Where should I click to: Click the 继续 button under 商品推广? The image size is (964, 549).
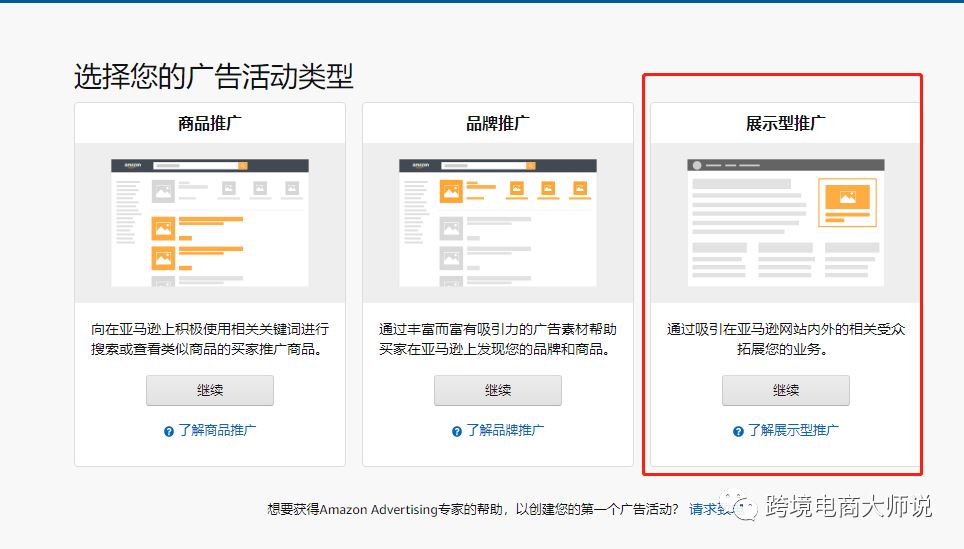210,390
